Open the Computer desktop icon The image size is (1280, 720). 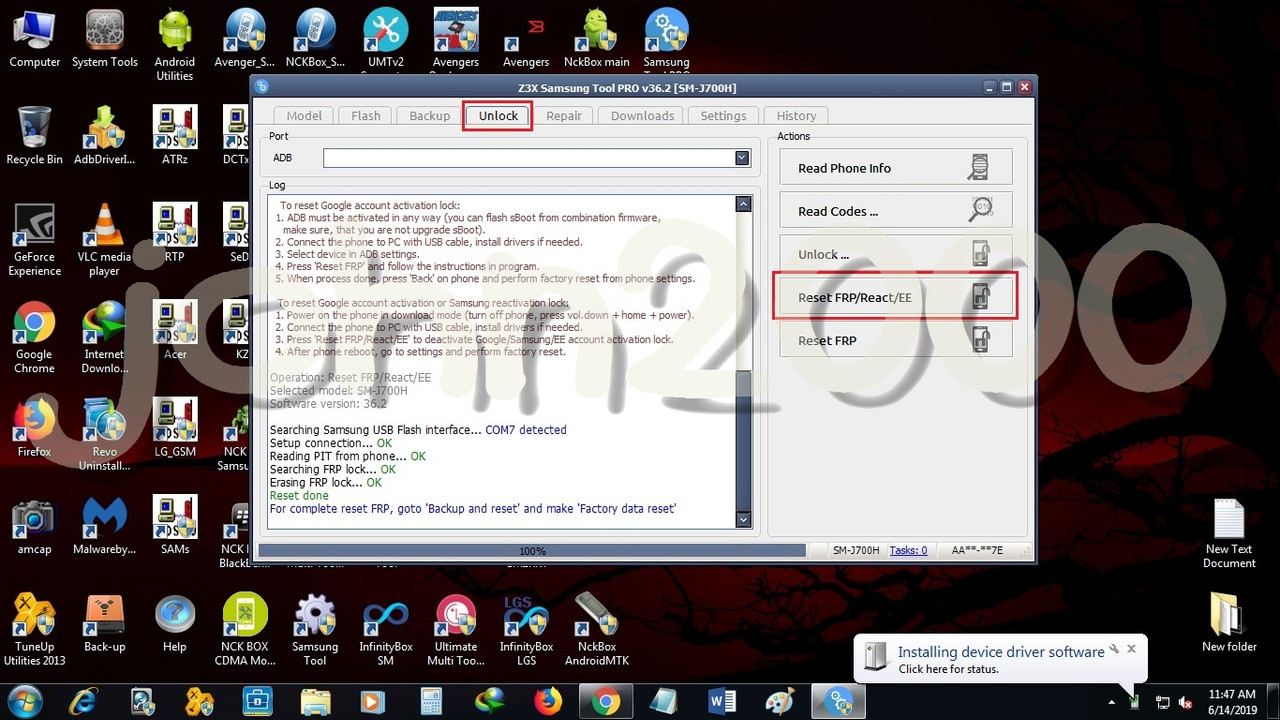pos(35,40)
